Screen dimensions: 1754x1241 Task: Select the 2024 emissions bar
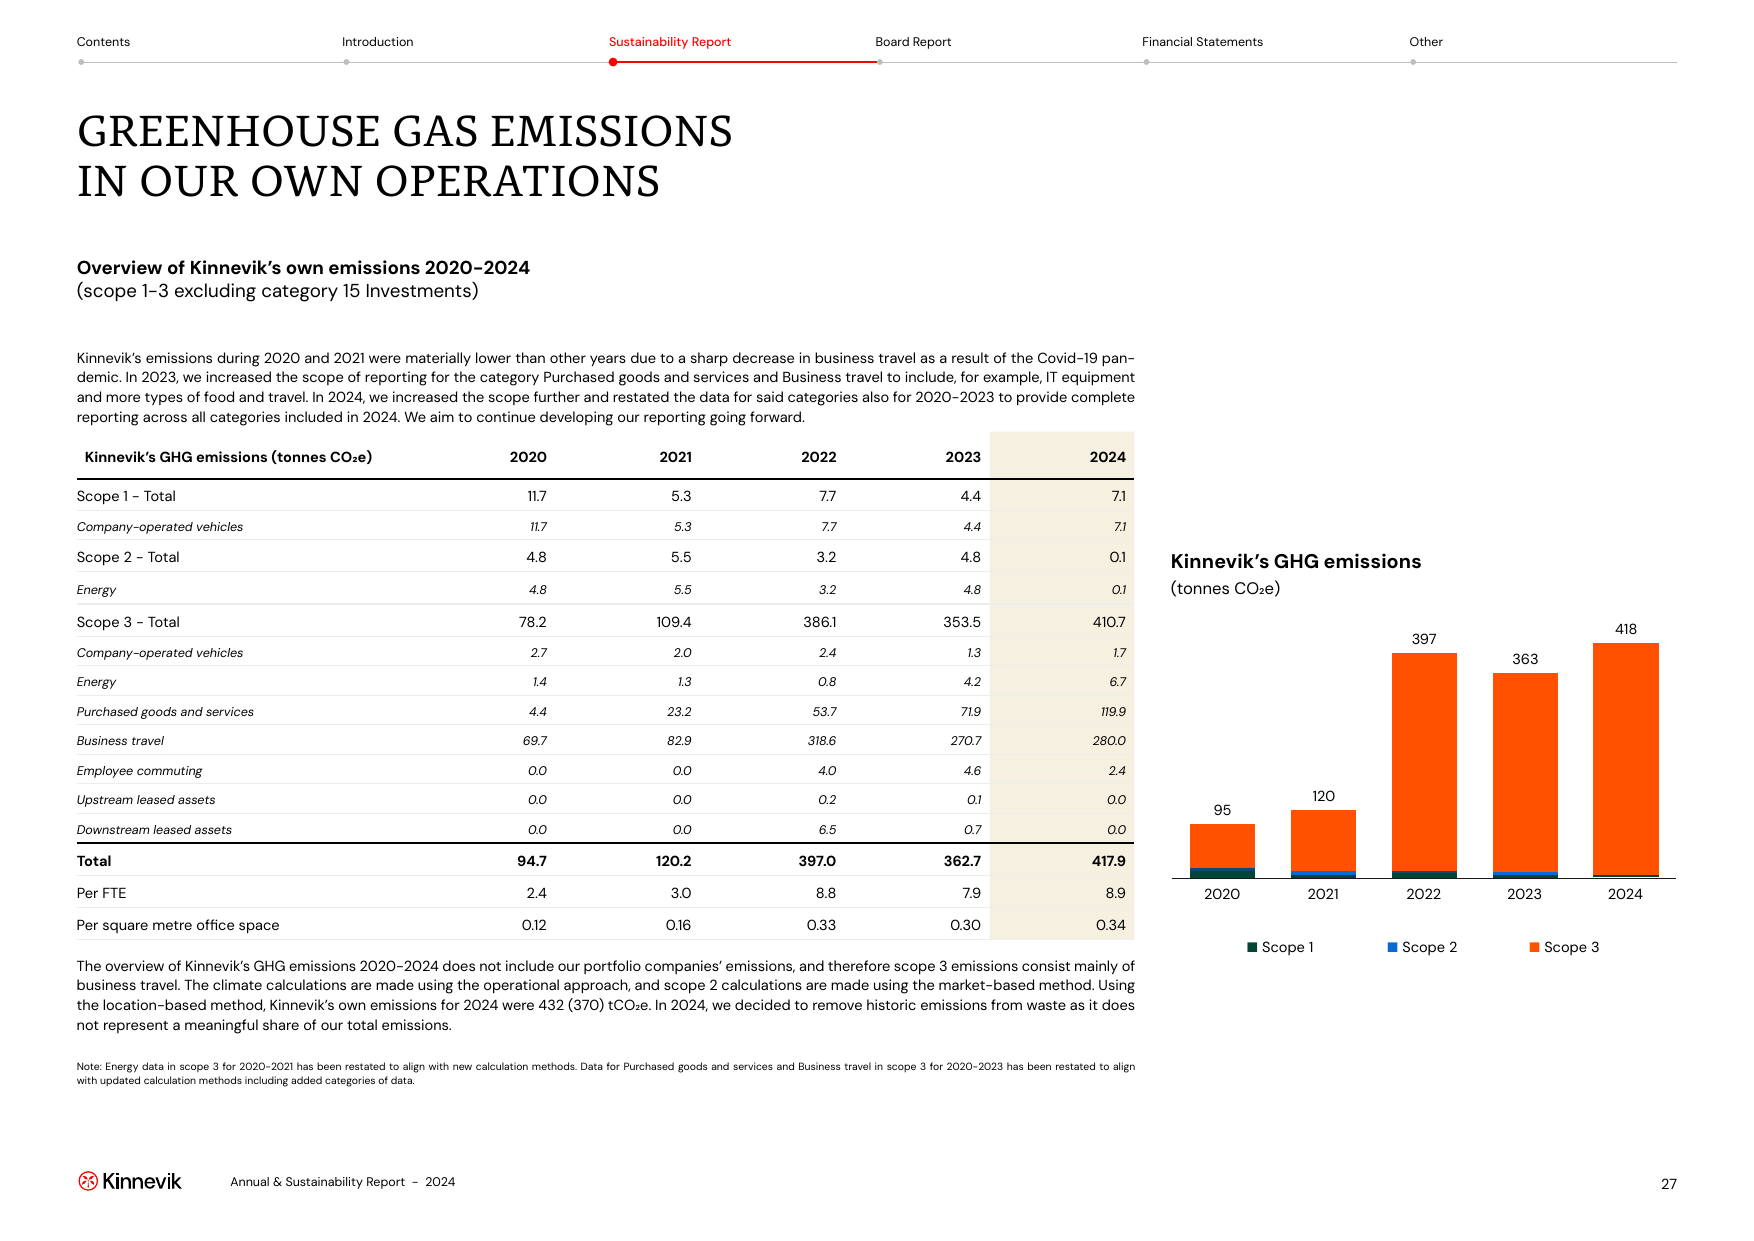point(1626,760)
